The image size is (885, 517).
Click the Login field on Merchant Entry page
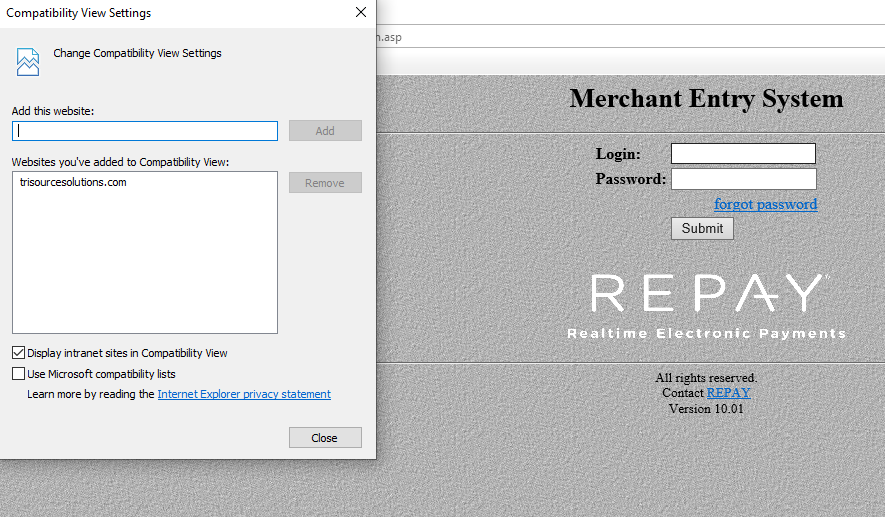[x=743, y=154]
